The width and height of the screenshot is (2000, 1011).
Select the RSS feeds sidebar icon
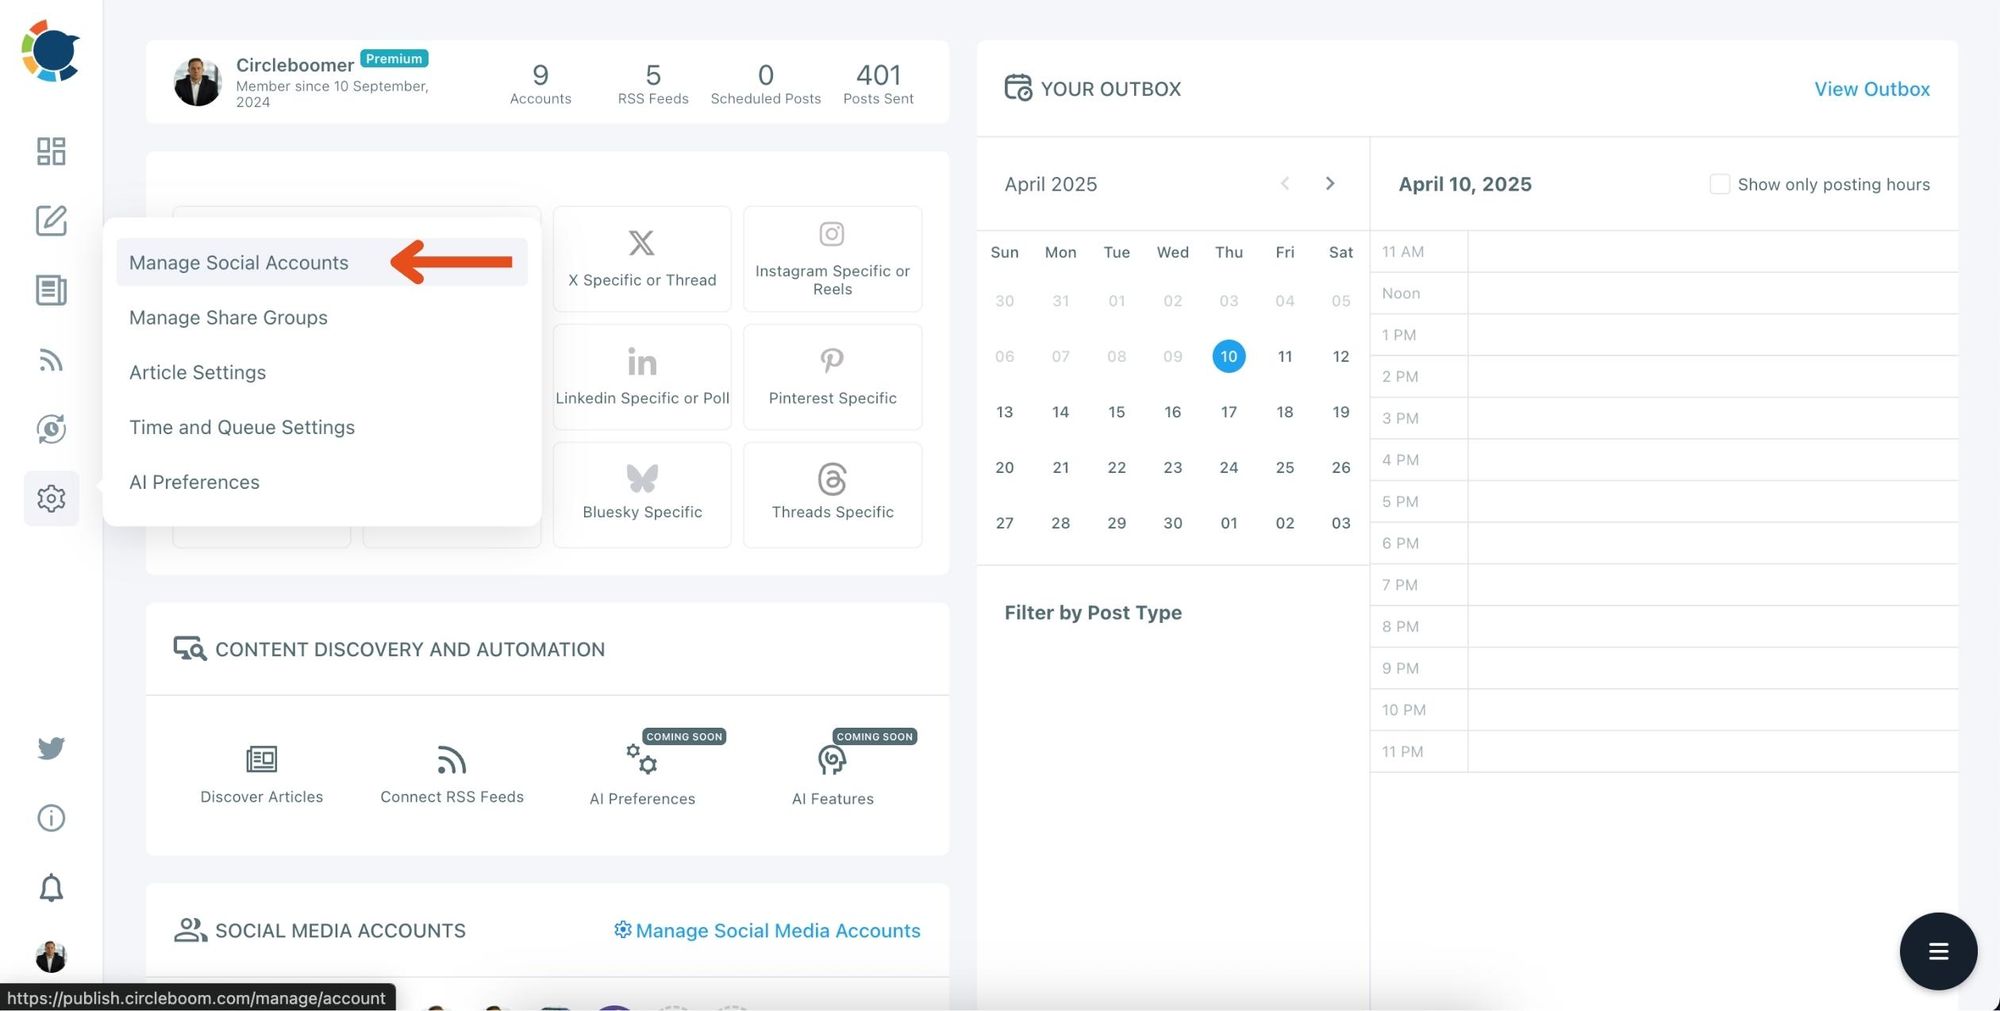[51, 360]
